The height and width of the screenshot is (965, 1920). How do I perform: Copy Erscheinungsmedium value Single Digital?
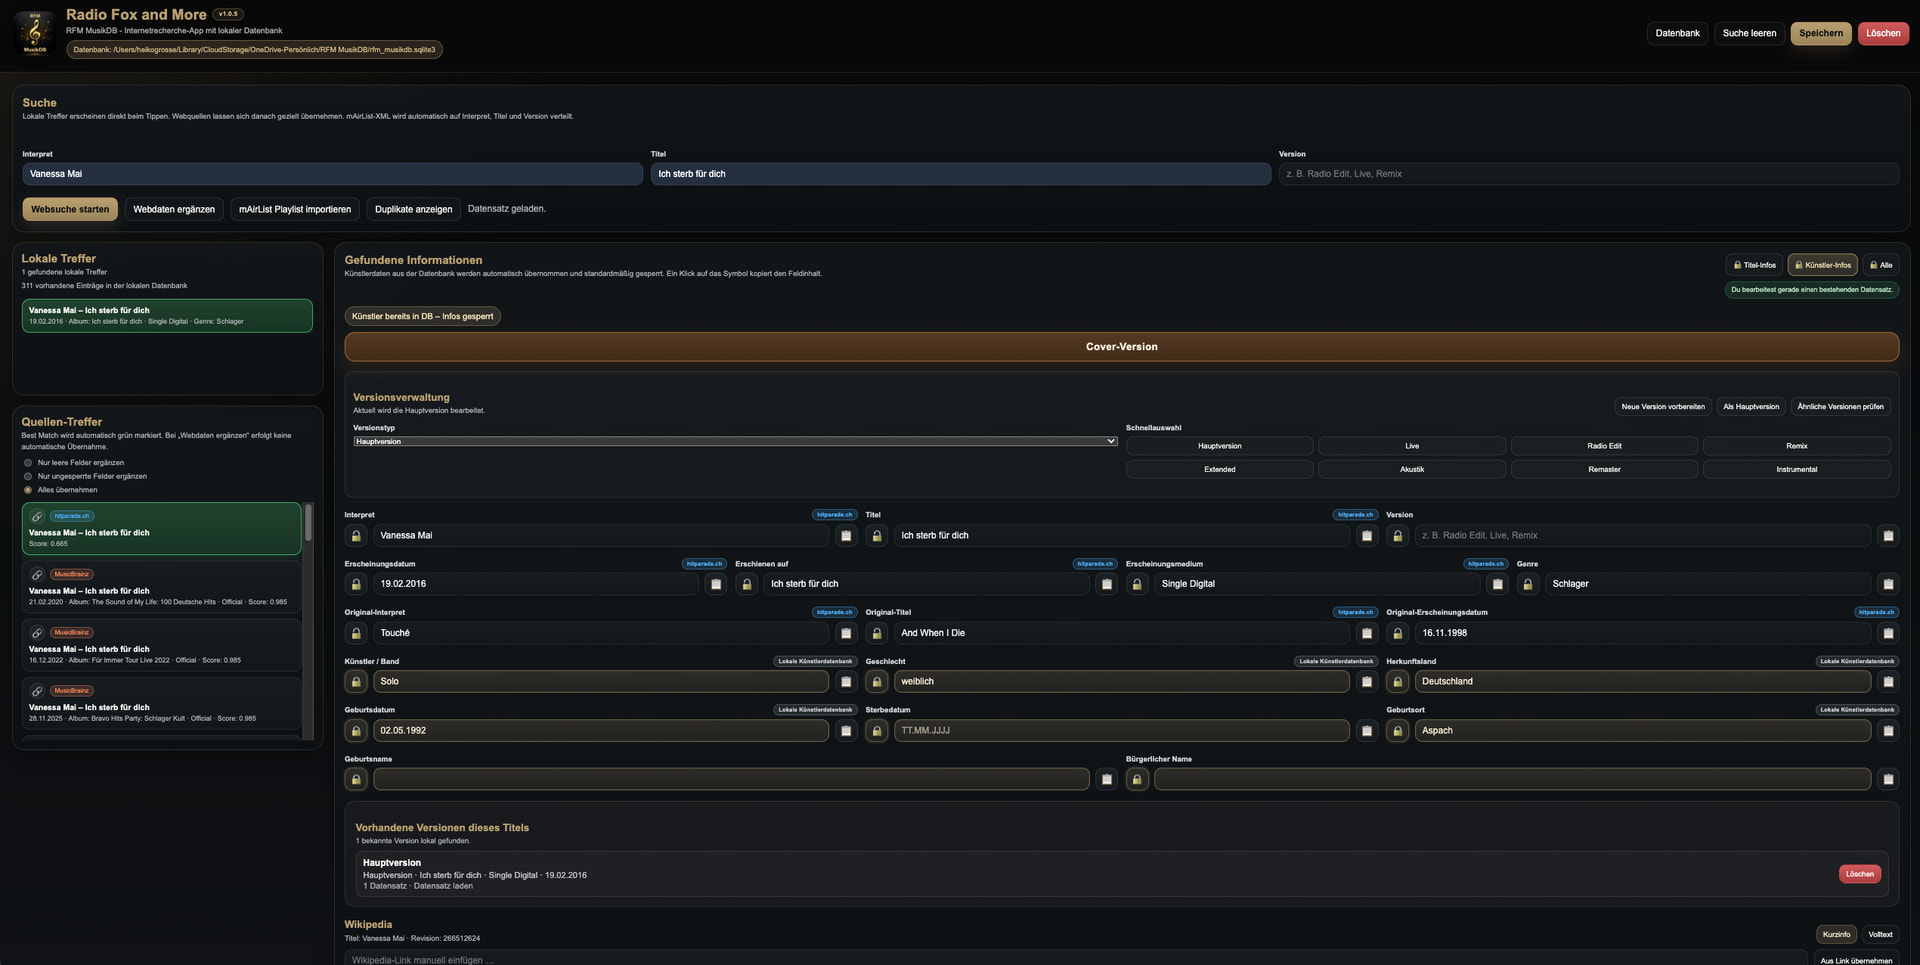point(1497,584)
